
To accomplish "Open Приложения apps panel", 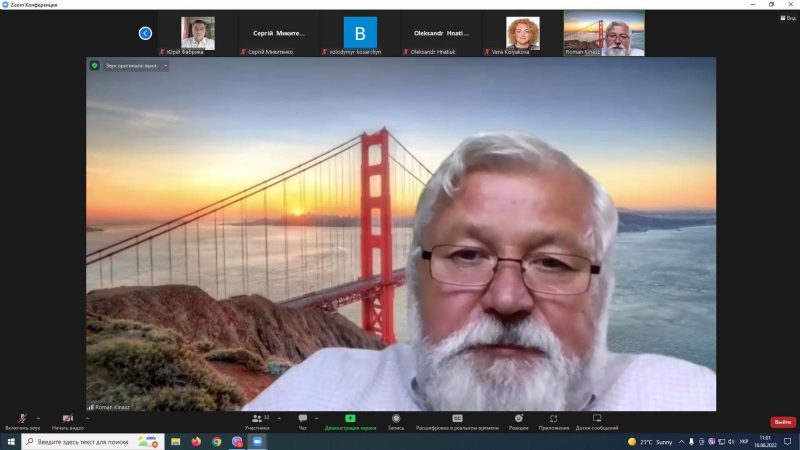I will (553, 418).
